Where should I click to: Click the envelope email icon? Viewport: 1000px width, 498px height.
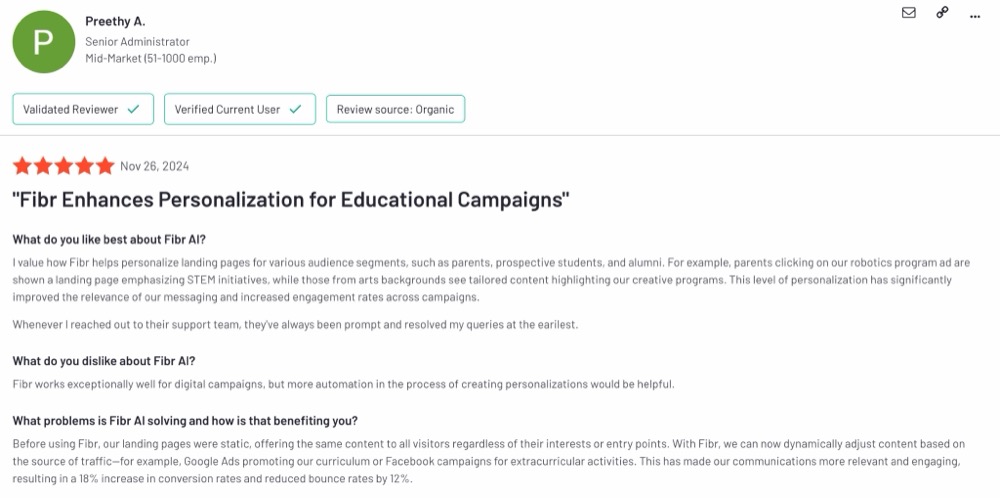909,12
